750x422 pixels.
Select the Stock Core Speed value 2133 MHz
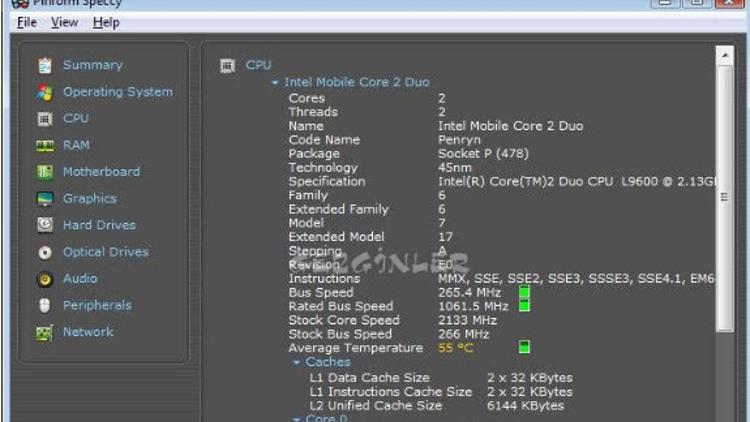[x=467, y=320]
